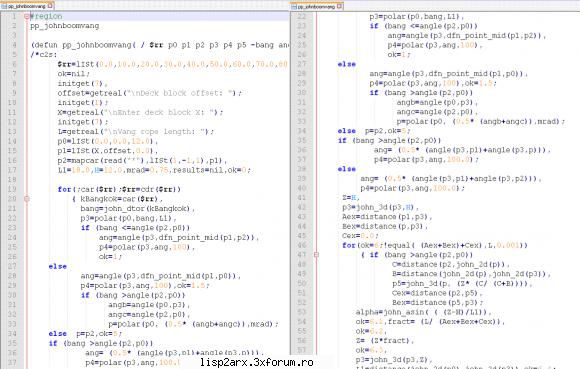
Task: Click the p3=john_3d(p3,H) line
Action: click(380, 207)
